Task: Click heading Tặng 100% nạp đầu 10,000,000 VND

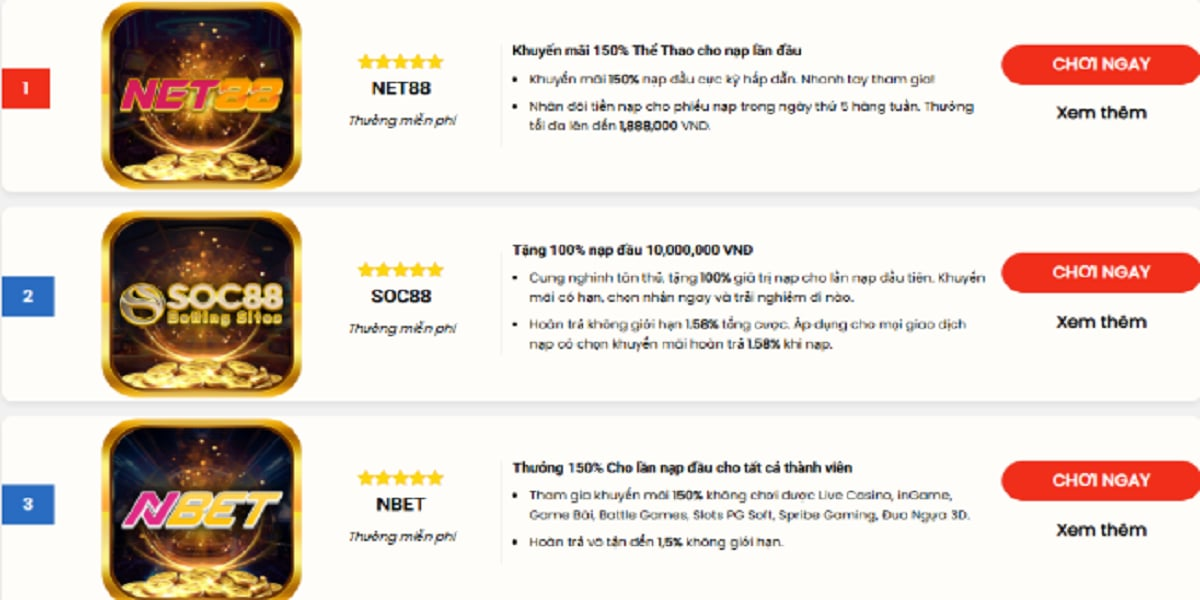Action: point(632,250)
